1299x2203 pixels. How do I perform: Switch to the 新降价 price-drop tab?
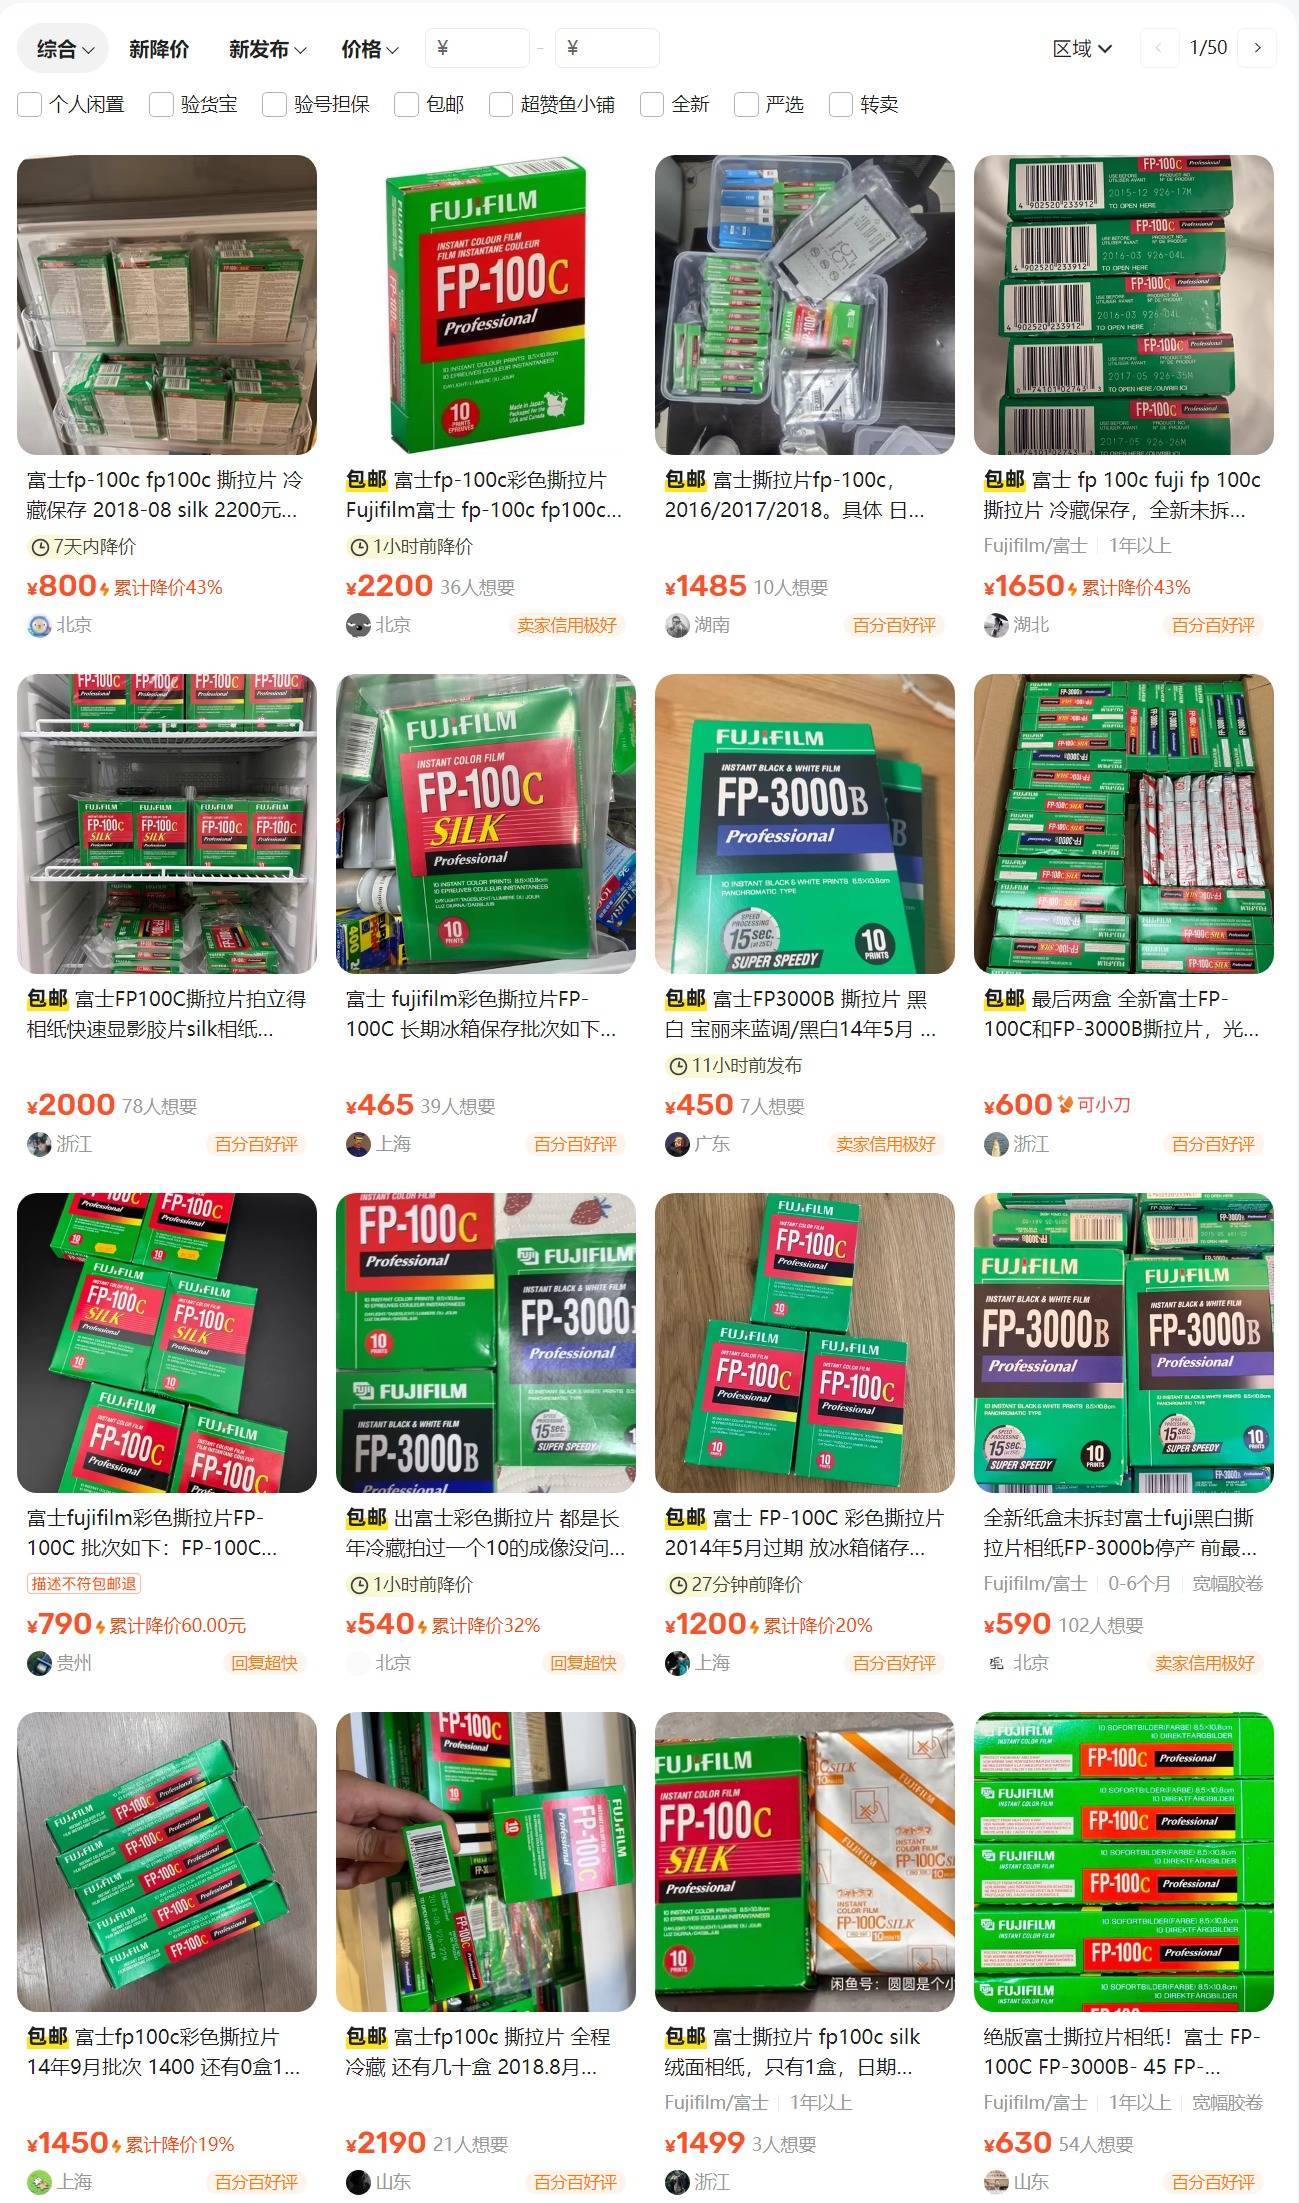pyautogui.click(x=159, y=49)
